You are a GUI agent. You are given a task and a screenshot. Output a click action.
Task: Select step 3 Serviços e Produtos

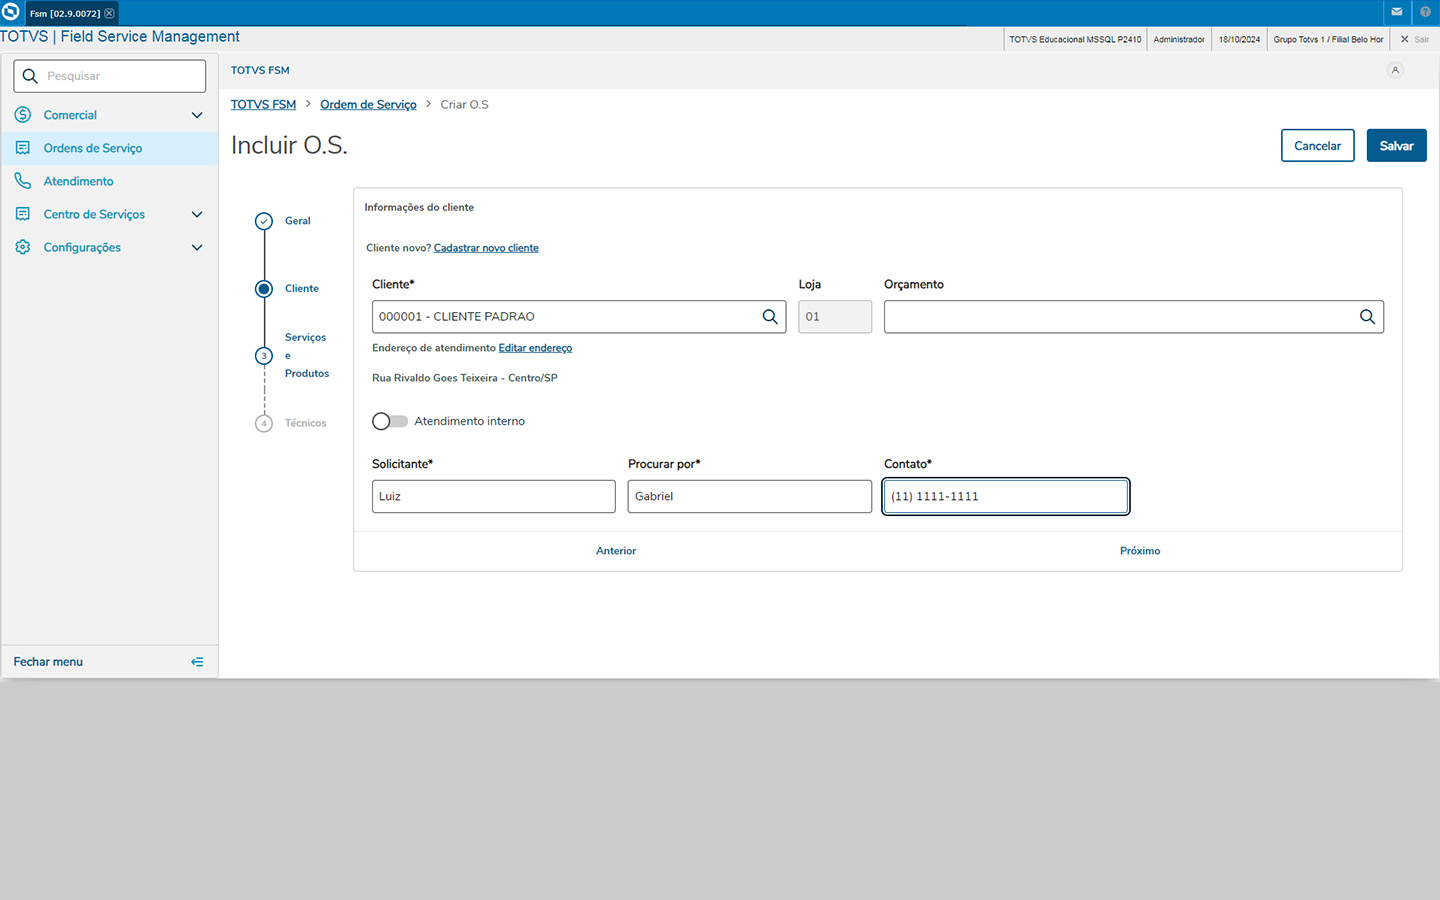click(x=264, y=356)
